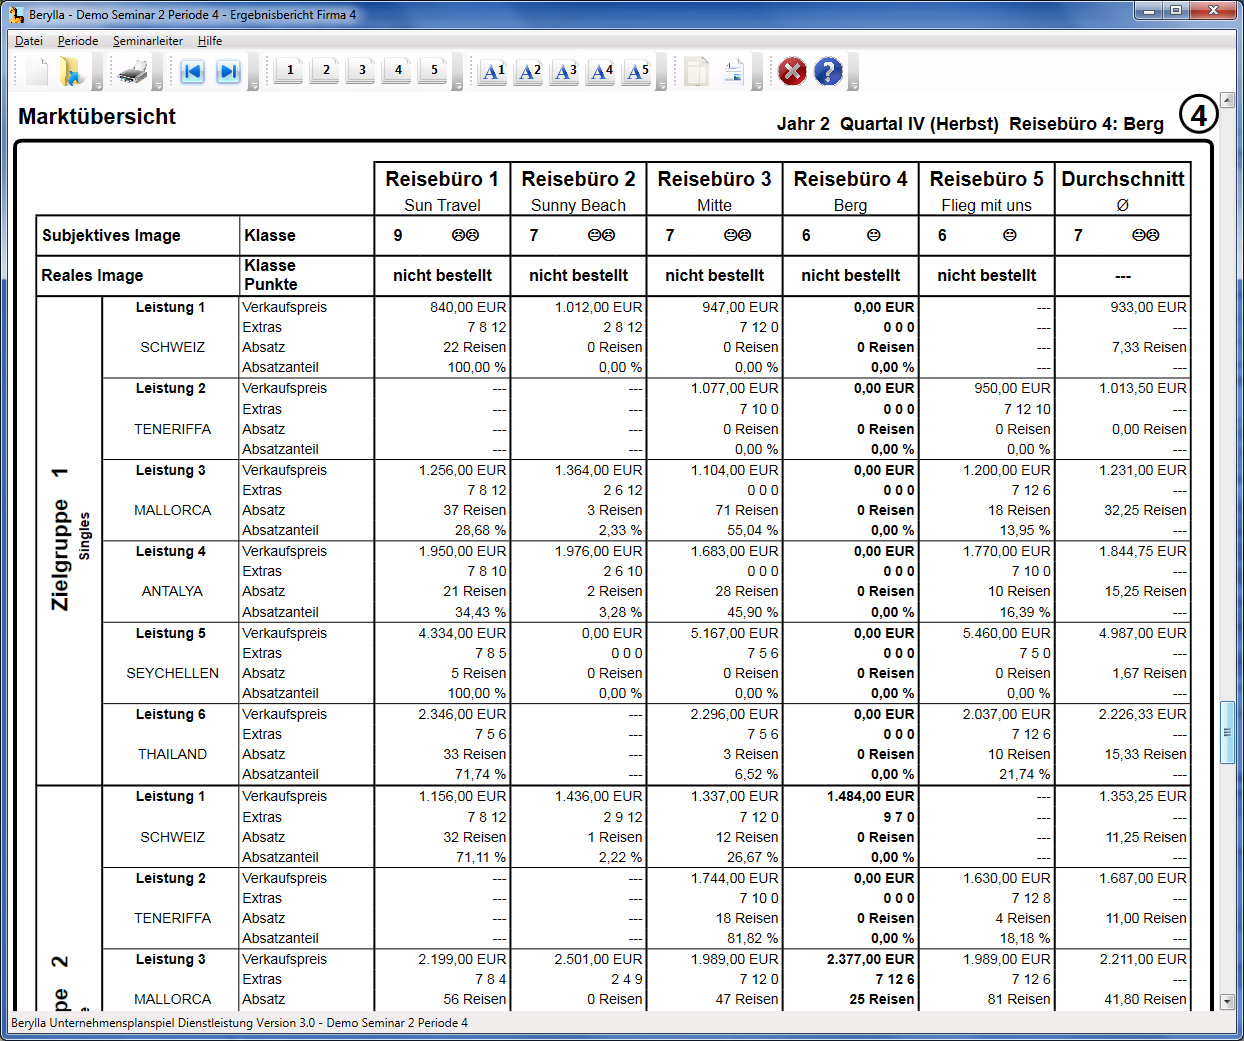Click the 4.987,00 EUR average cell
1244x1041 pixels.
(1142, 633)
